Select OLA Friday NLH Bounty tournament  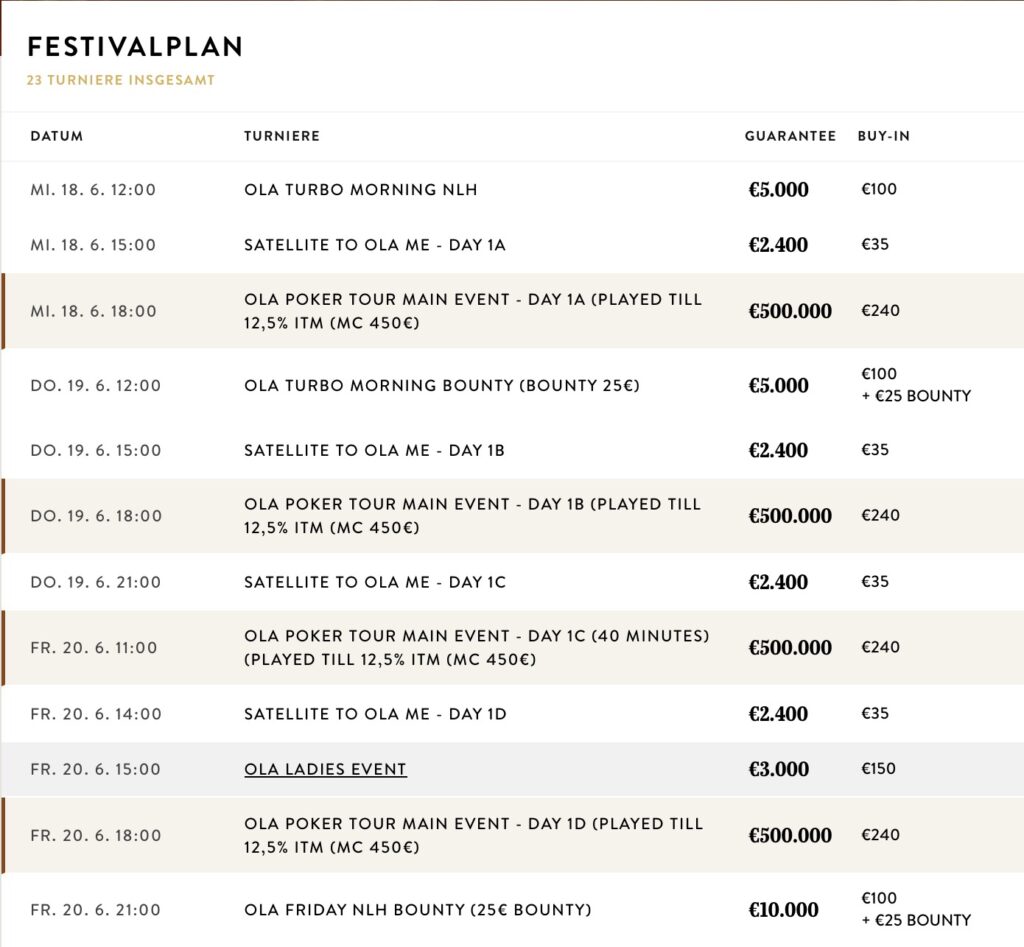417,910
